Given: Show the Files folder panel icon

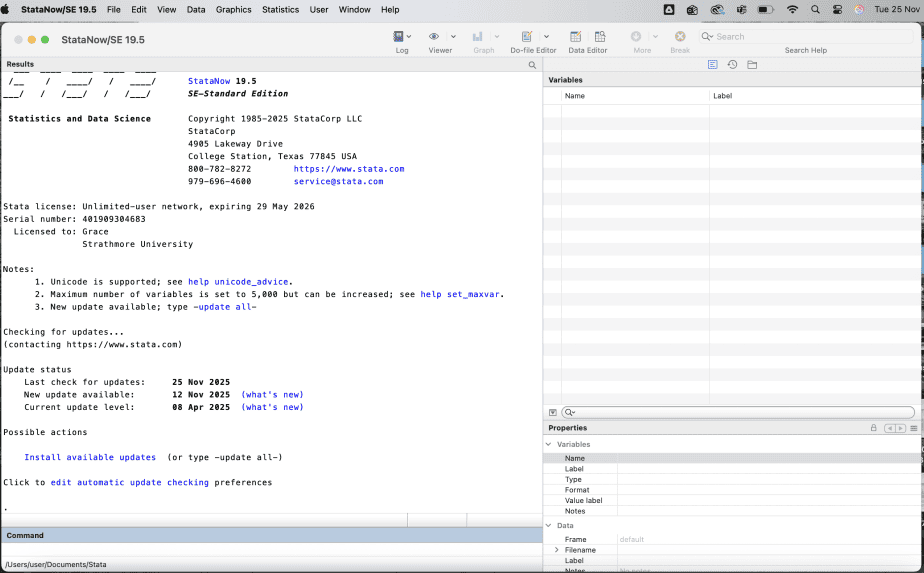Looking at the screenshot, I should point(752,64).
